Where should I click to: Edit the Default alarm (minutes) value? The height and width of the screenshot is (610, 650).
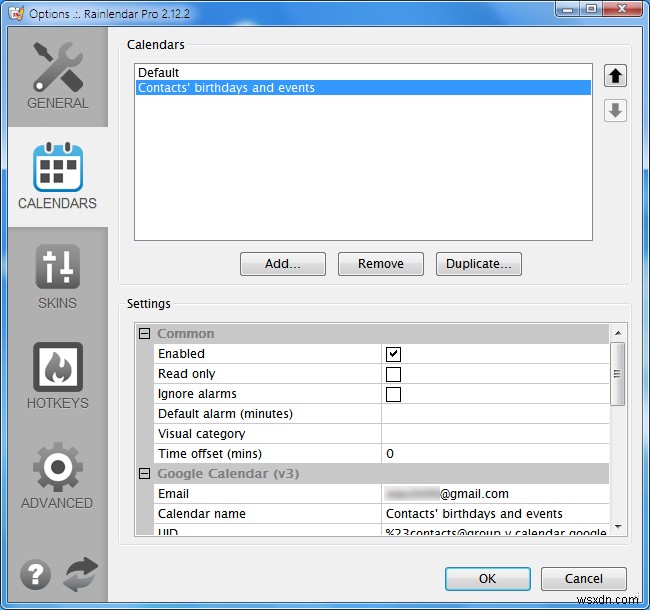(495, 414)
